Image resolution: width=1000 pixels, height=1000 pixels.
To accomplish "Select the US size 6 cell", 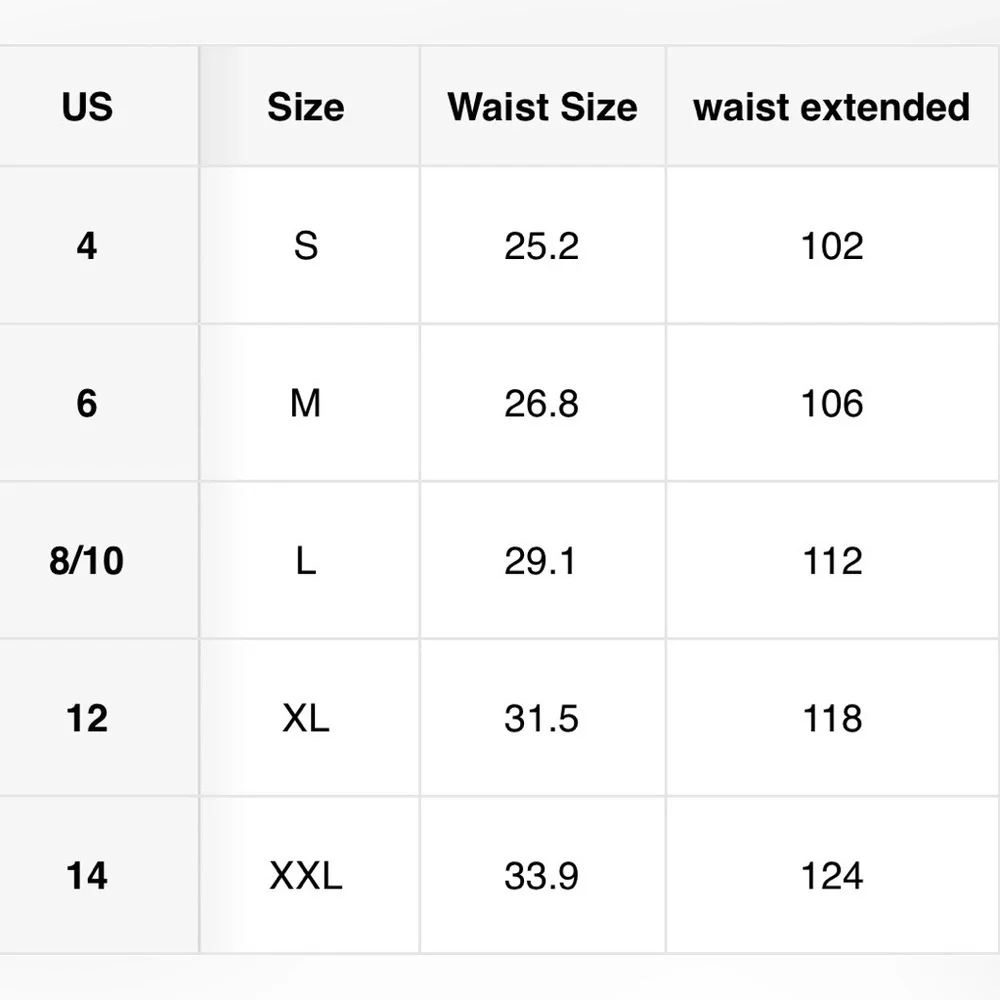I will (x=87, y=403).
